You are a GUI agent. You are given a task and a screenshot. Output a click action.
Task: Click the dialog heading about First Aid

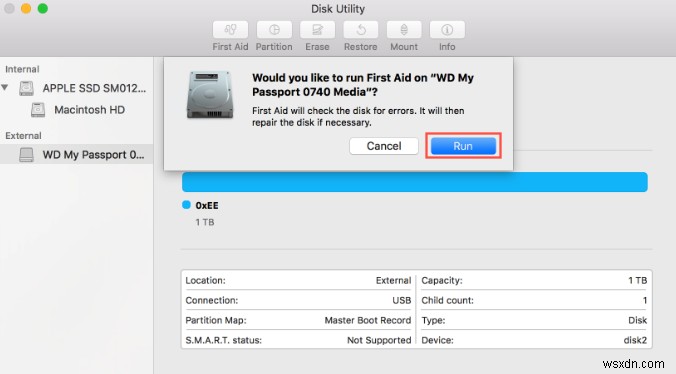tap(363, 85)
